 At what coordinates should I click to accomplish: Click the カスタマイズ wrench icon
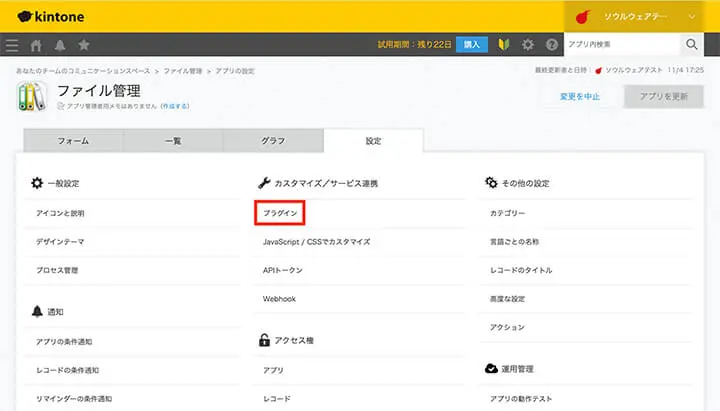point(264,183)
